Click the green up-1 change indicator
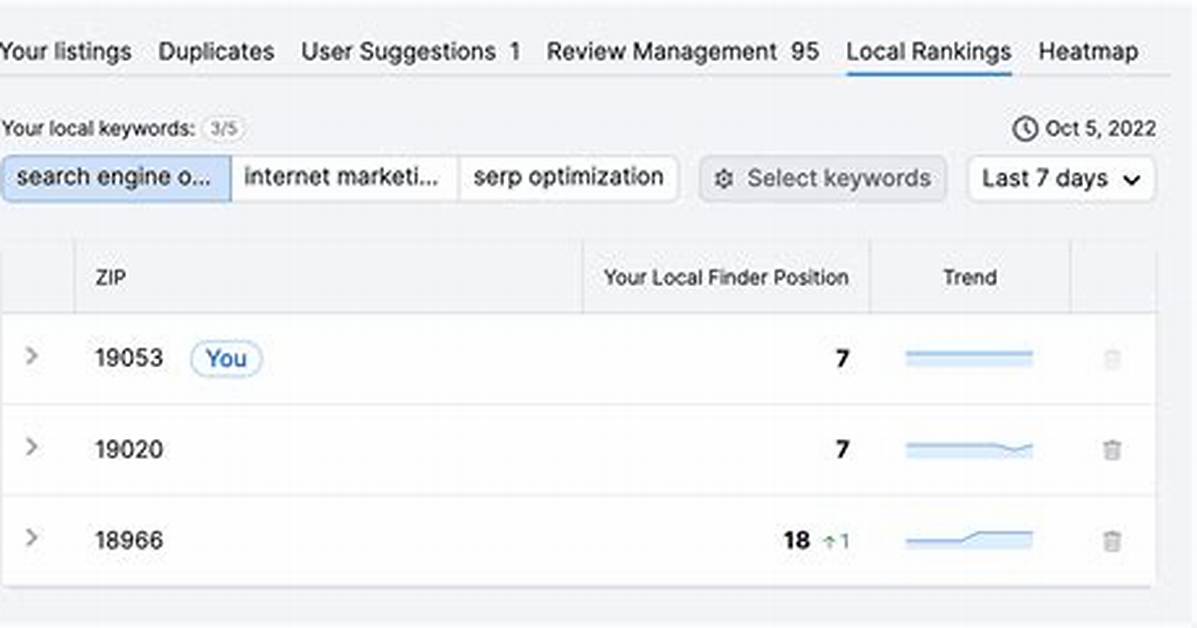Viewport: 1197px width, 628px height. tap(836, 541)
